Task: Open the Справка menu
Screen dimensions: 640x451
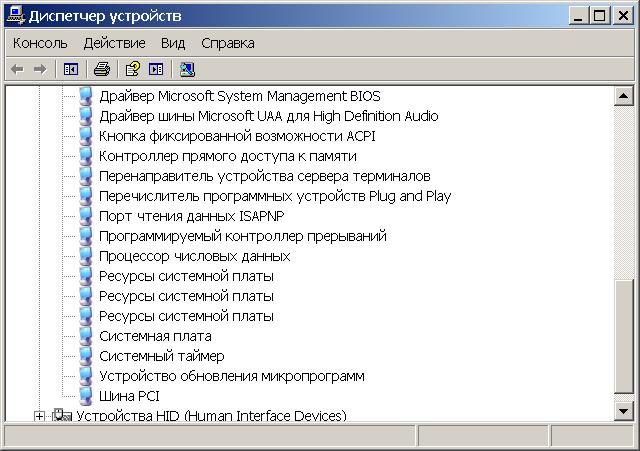Action: [228, 43]
